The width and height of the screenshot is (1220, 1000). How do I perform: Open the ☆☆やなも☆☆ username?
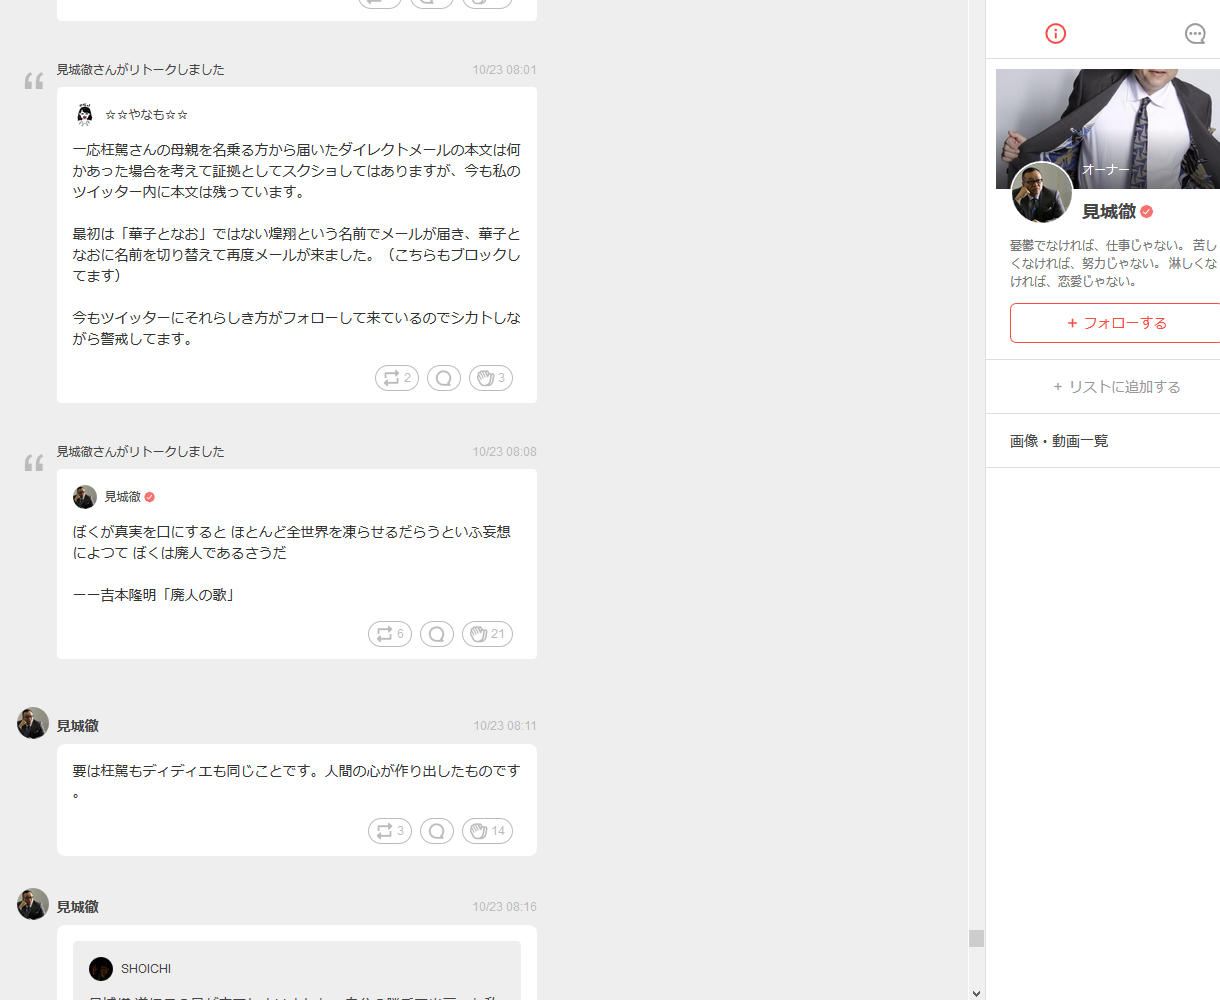coord(147,115)
